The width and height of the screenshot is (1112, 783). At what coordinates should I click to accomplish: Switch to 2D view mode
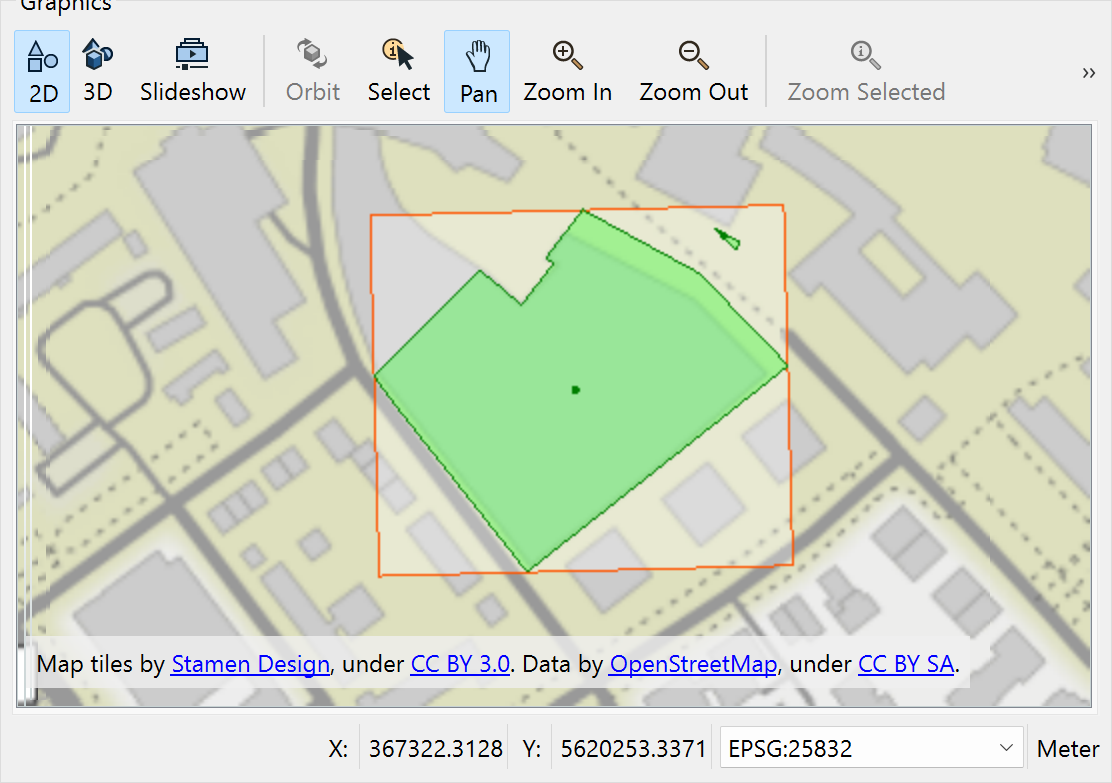click(x=42, y=71)
